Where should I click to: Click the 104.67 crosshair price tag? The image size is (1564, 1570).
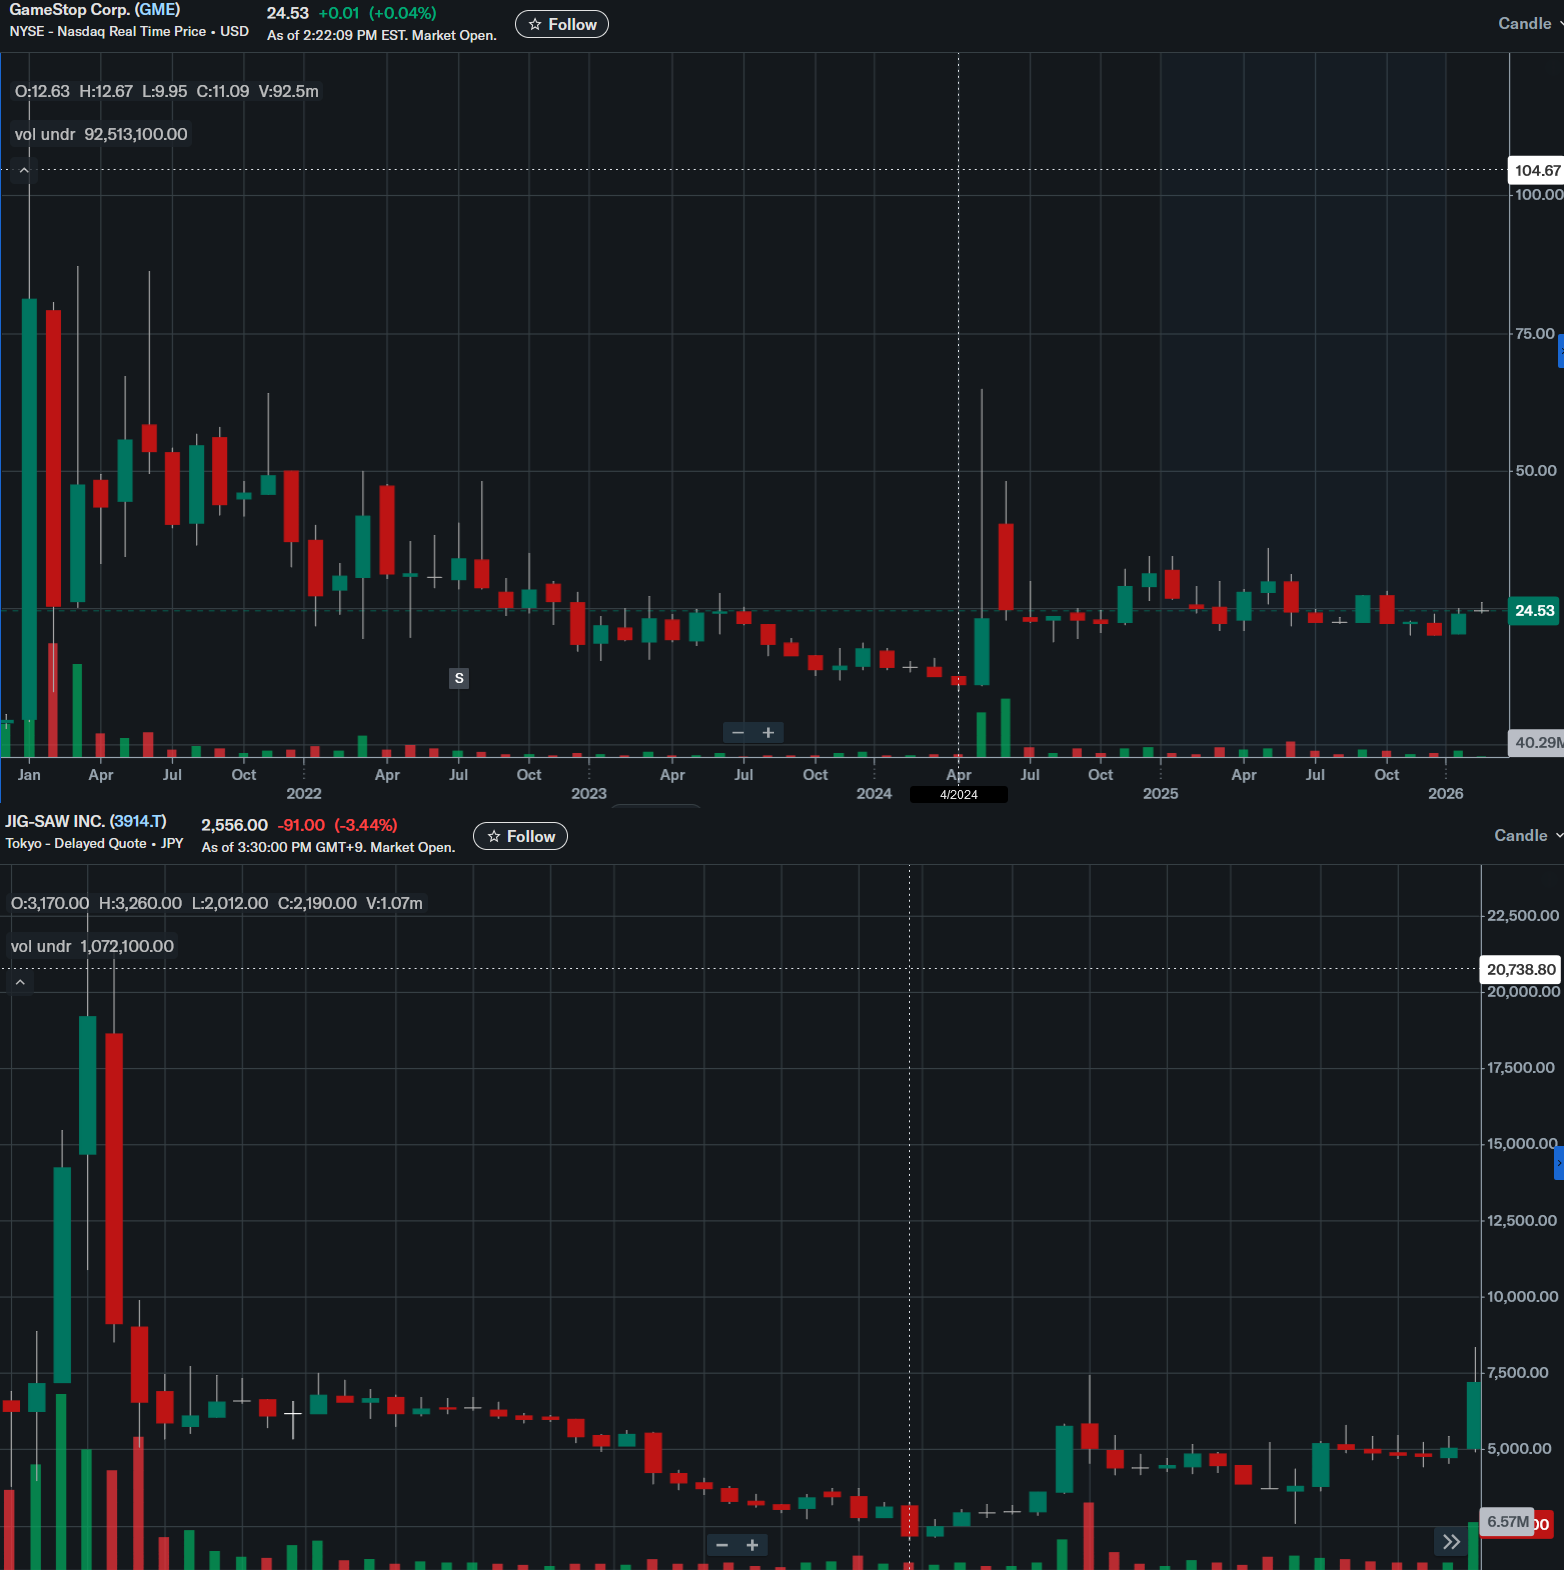click(x=1536, y=170)
